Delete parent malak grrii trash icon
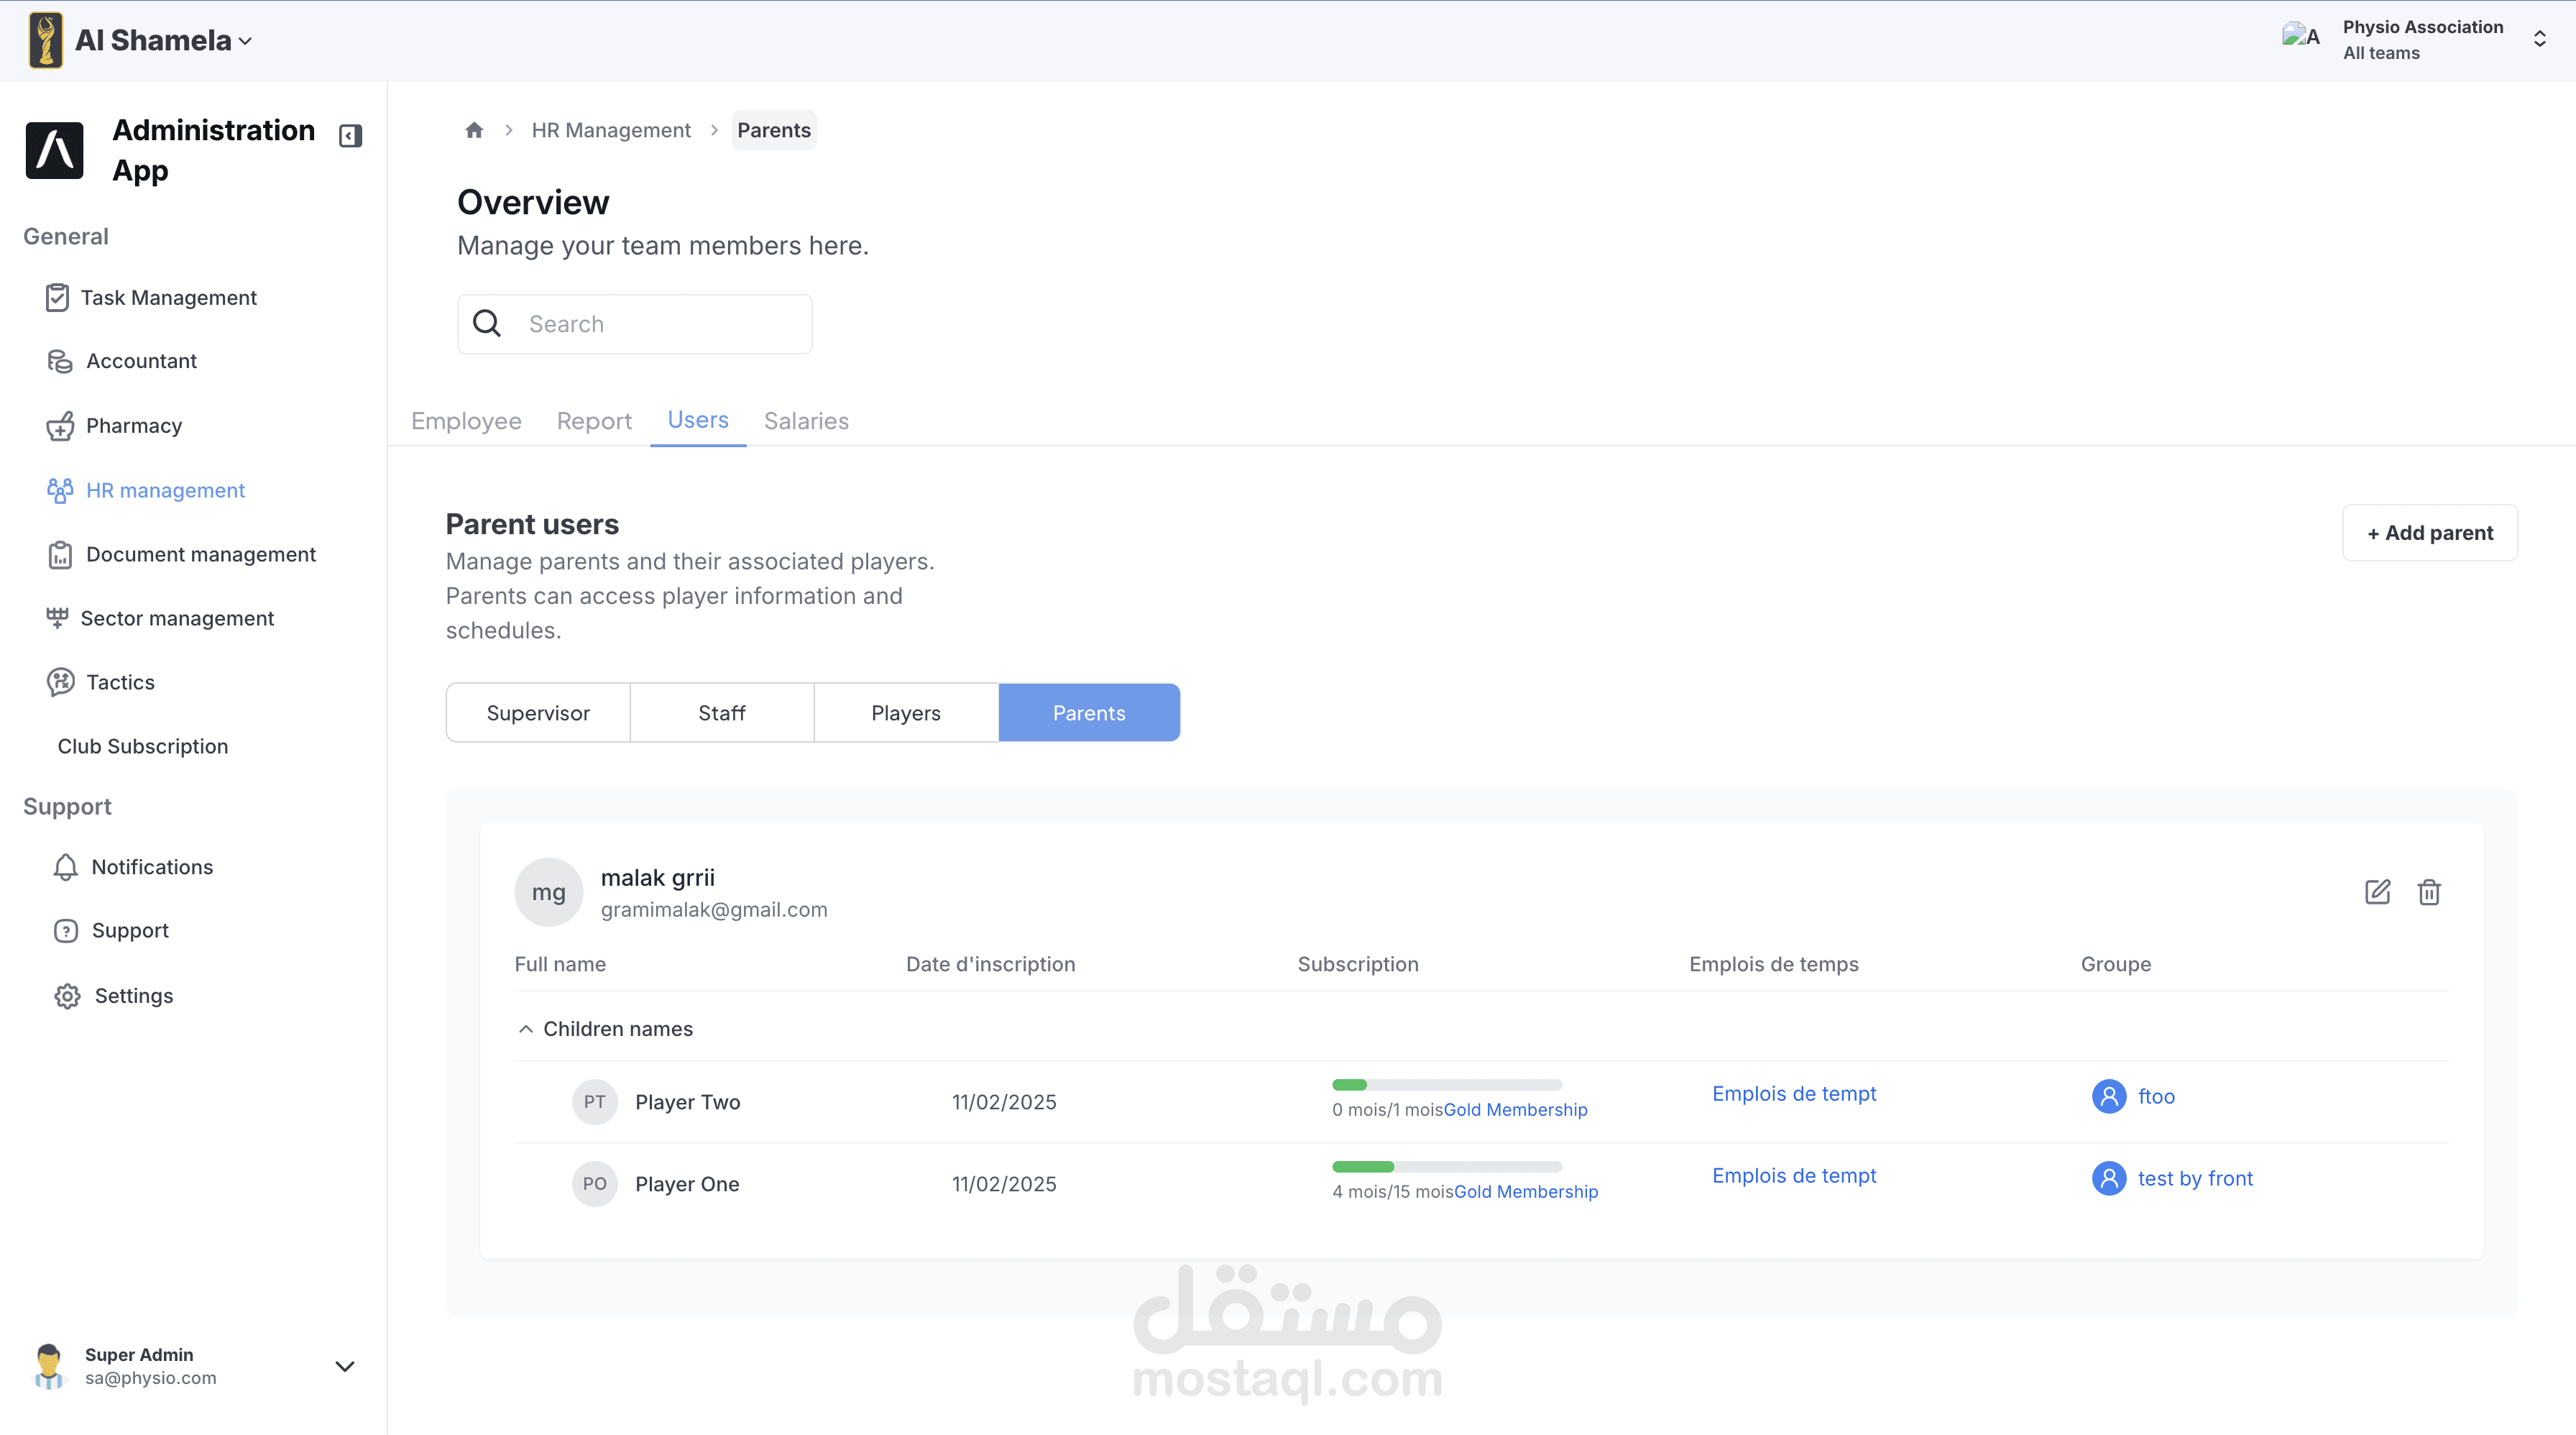This screenshot has width=2576, height=1435. click(2429, 892)
